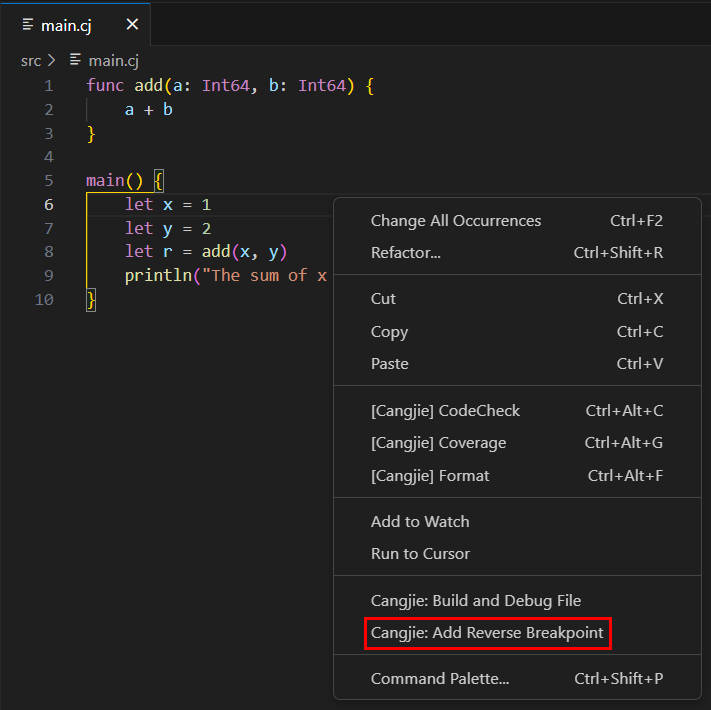
Task: Click the main.cj breadcrumb file icon
Action: pyautogui.click(x=75, y=61)
